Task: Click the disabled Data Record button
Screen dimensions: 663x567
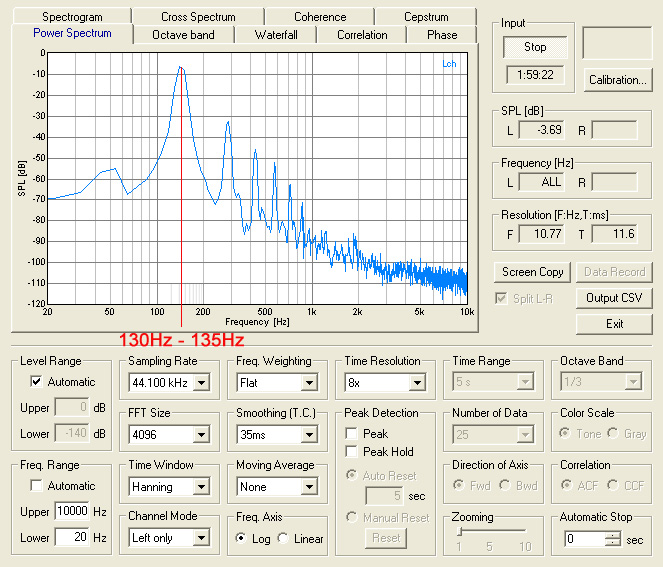Action: tap(614, 272)
